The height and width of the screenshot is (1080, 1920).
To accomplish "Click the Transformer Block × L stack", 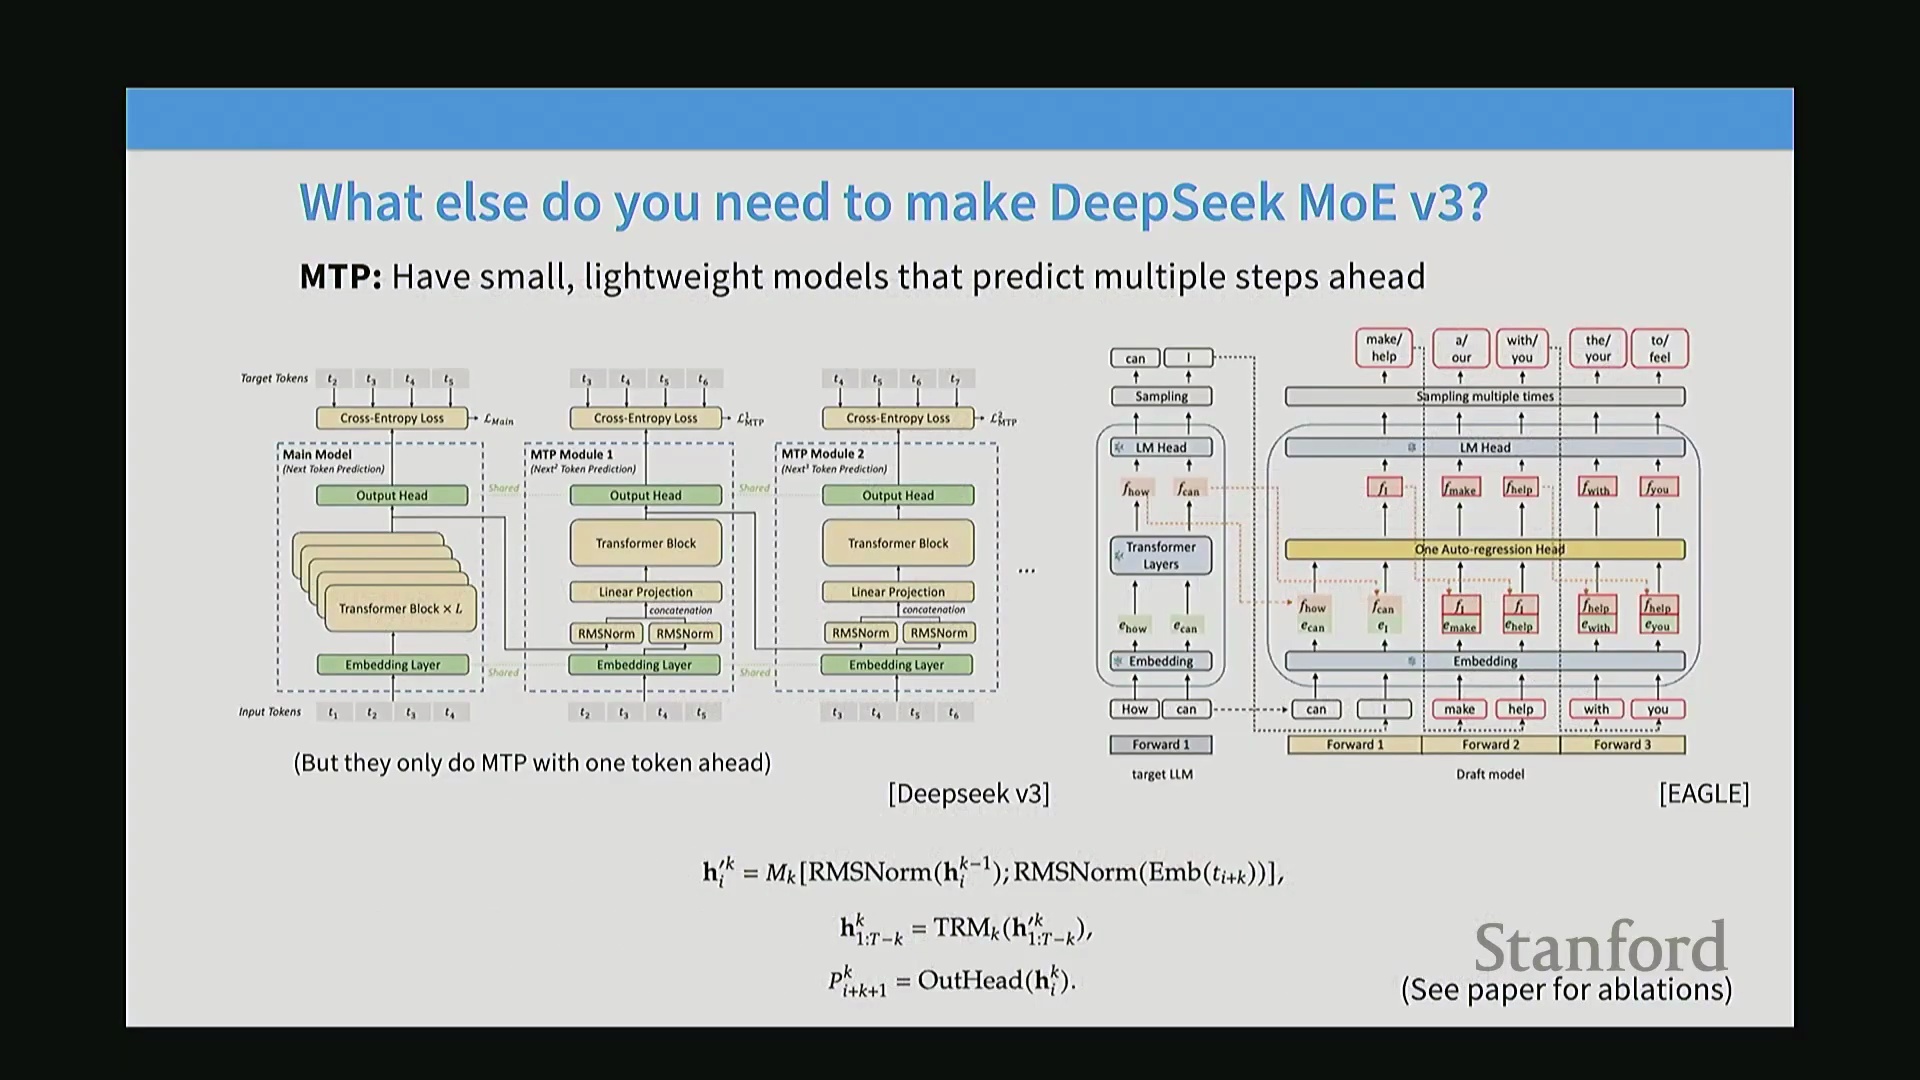I will [x=400, y=608].
